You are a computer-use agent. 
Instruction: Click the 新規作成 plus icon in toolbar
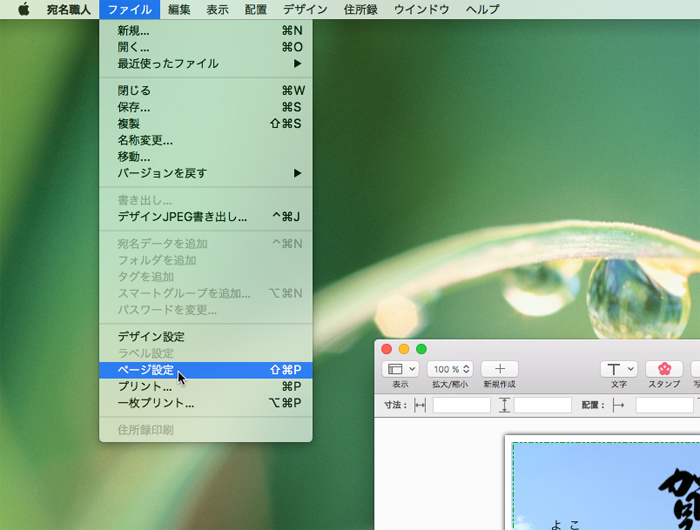pyautogui.click(x=499, y=369)
